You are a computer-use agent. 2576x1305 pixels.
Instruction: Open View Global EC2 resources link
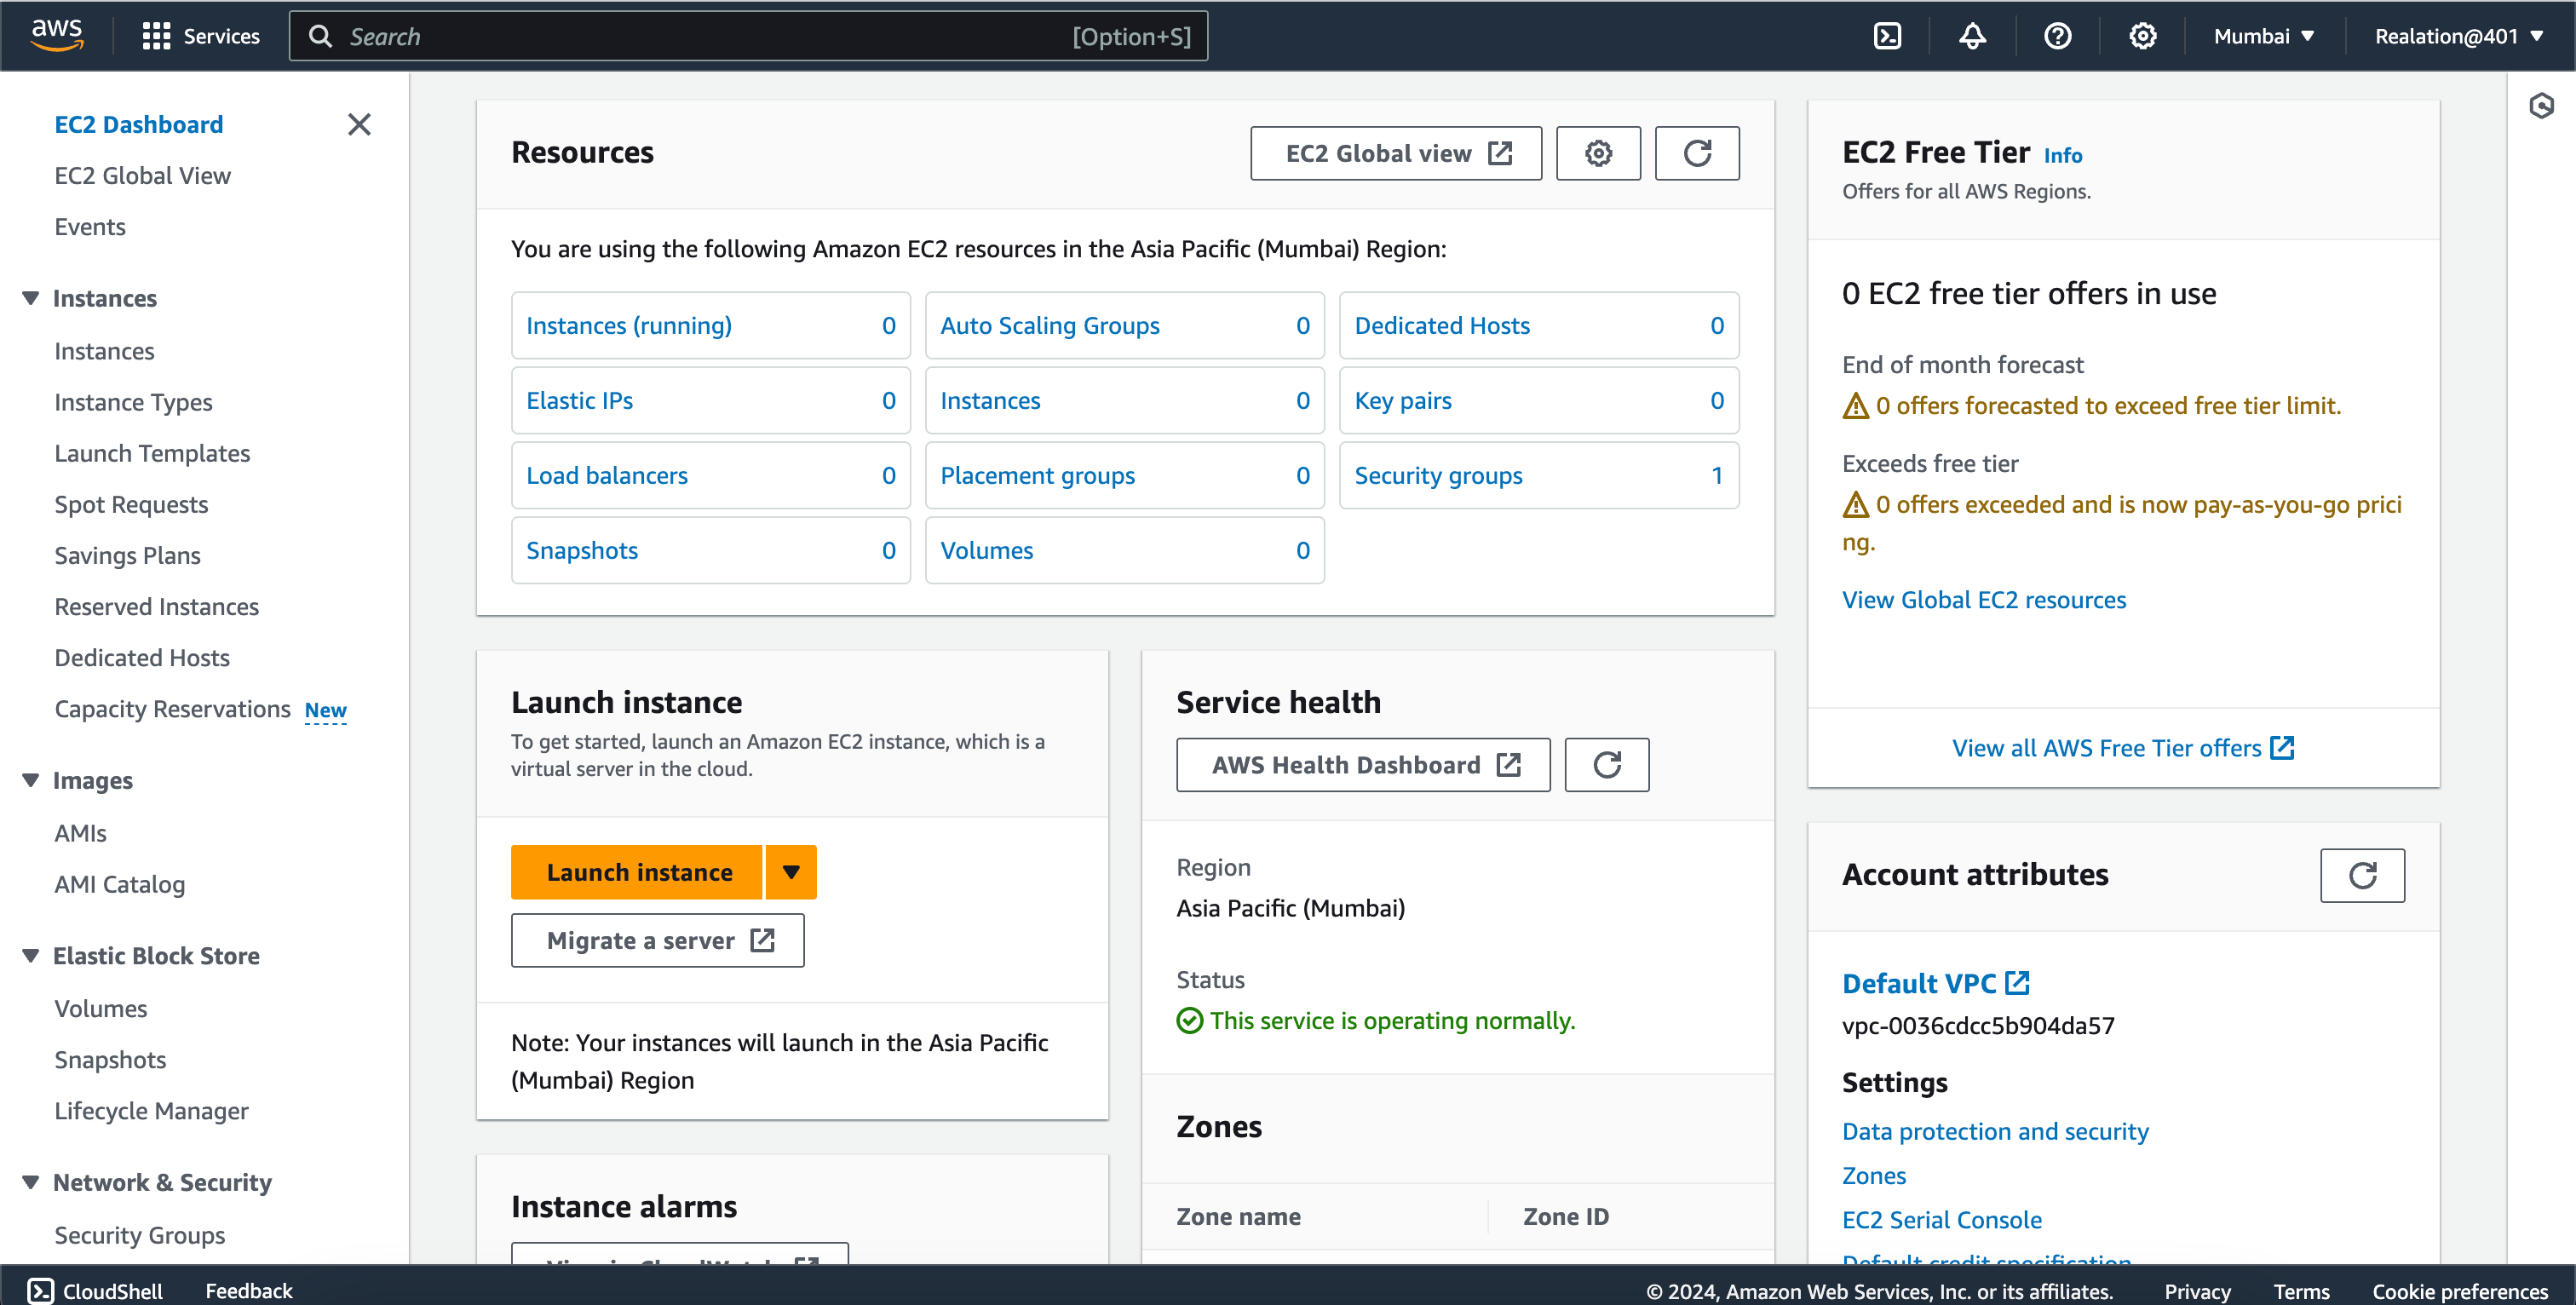pos(1984,599)
